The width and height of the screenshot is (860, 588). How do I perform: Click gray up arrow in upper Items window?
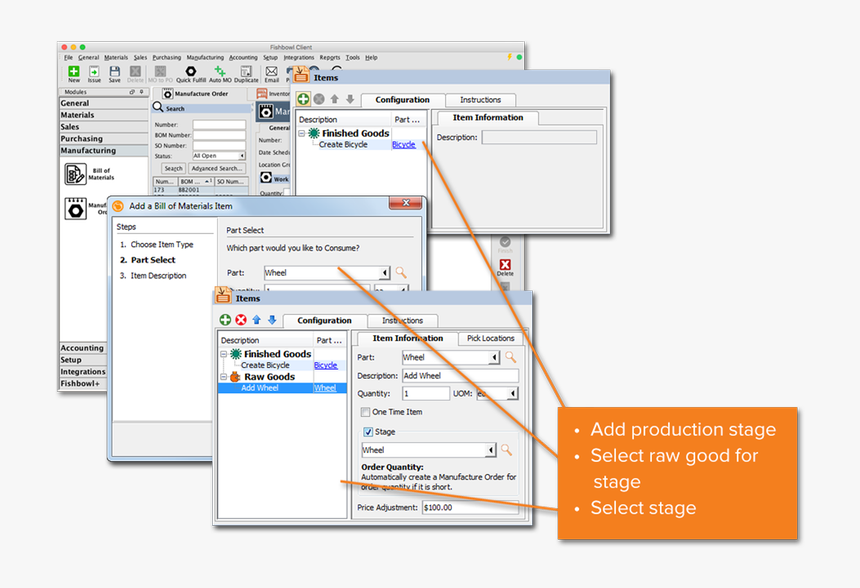click(x=335, y=99)
